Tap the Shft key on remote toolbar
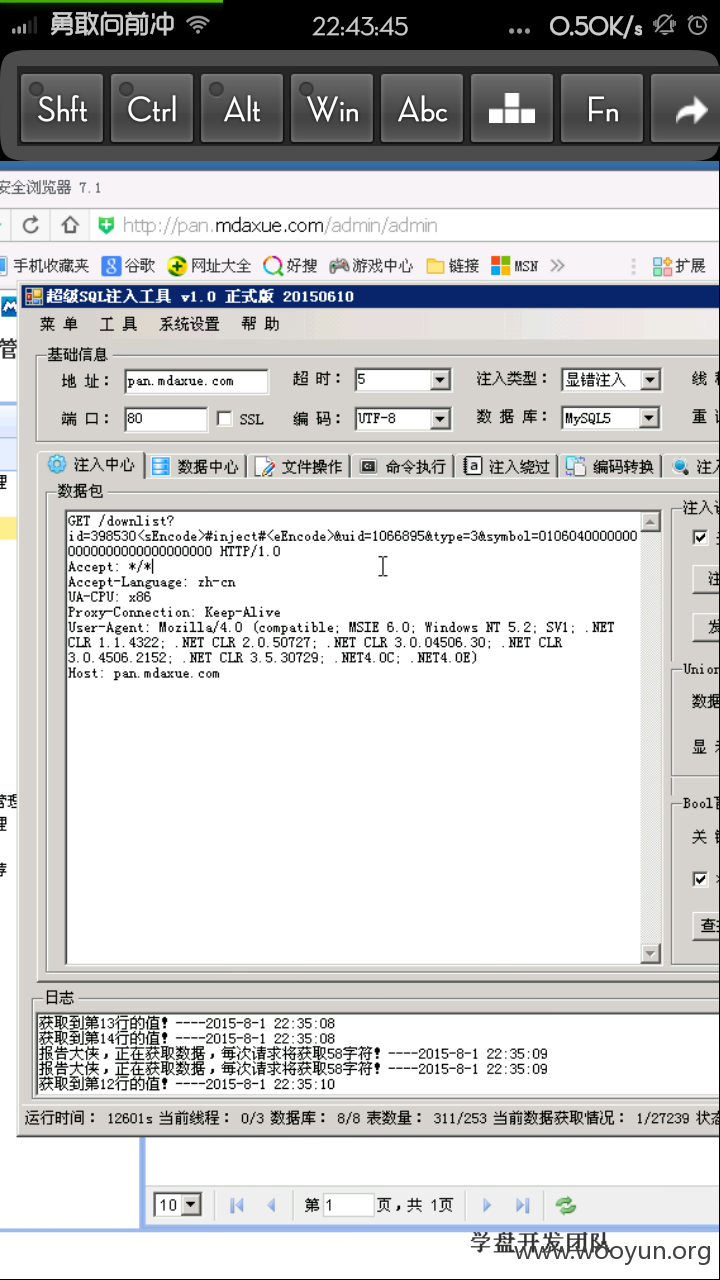The height and width of the screenshot is (1280, 720). point(62,109)
